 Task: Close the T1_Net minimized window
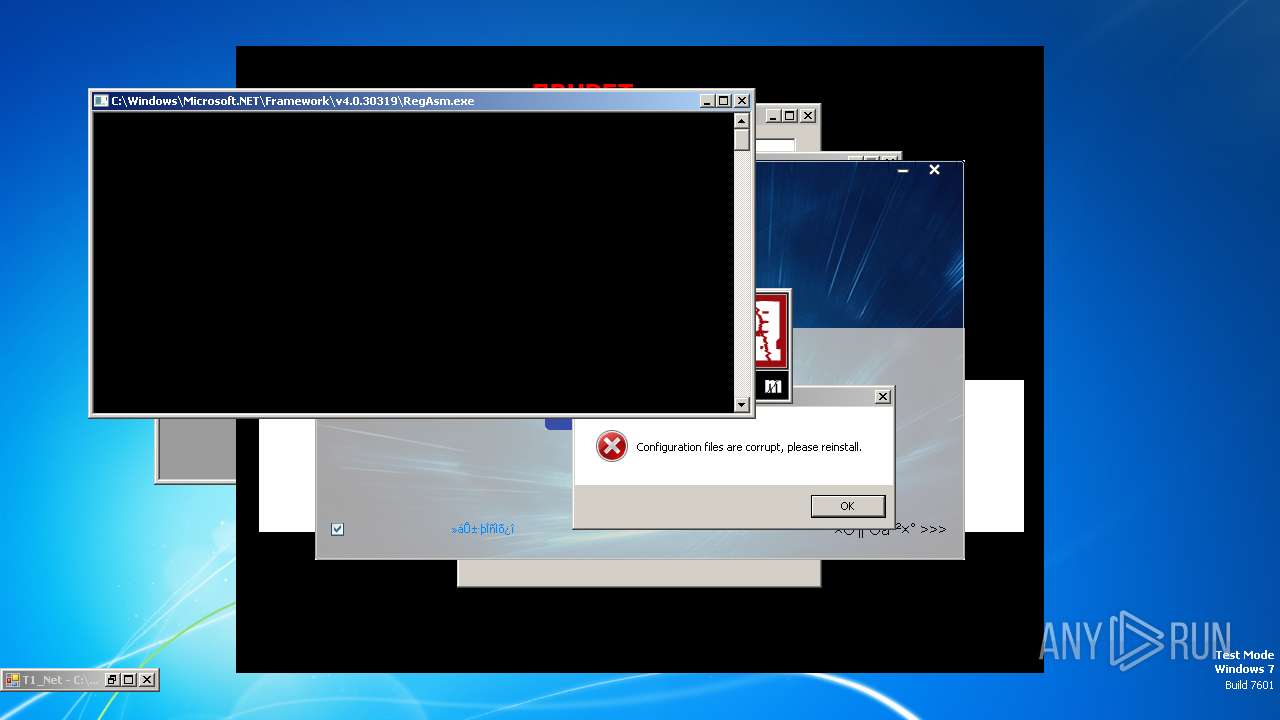(x=147, y=680)
